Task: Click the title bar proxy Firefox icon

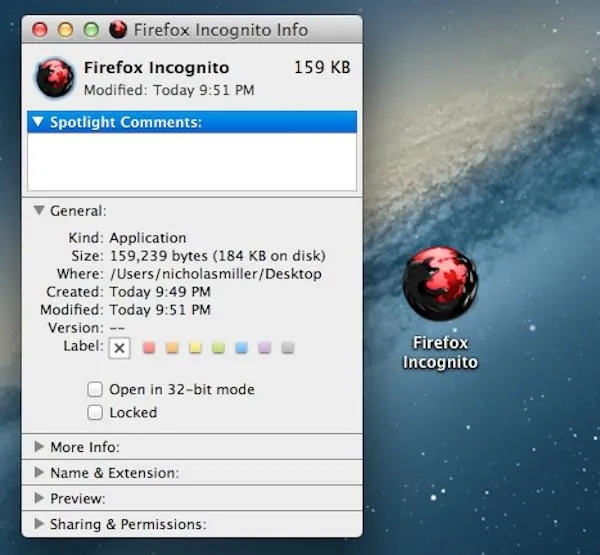Action: point(118,29)
